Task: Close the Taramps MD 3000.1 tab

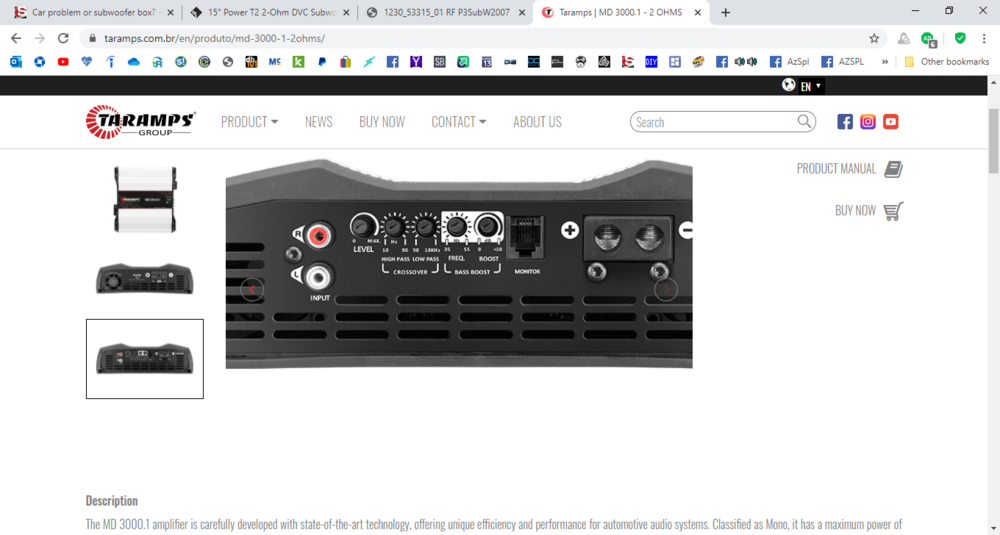Action: point(698,12)
